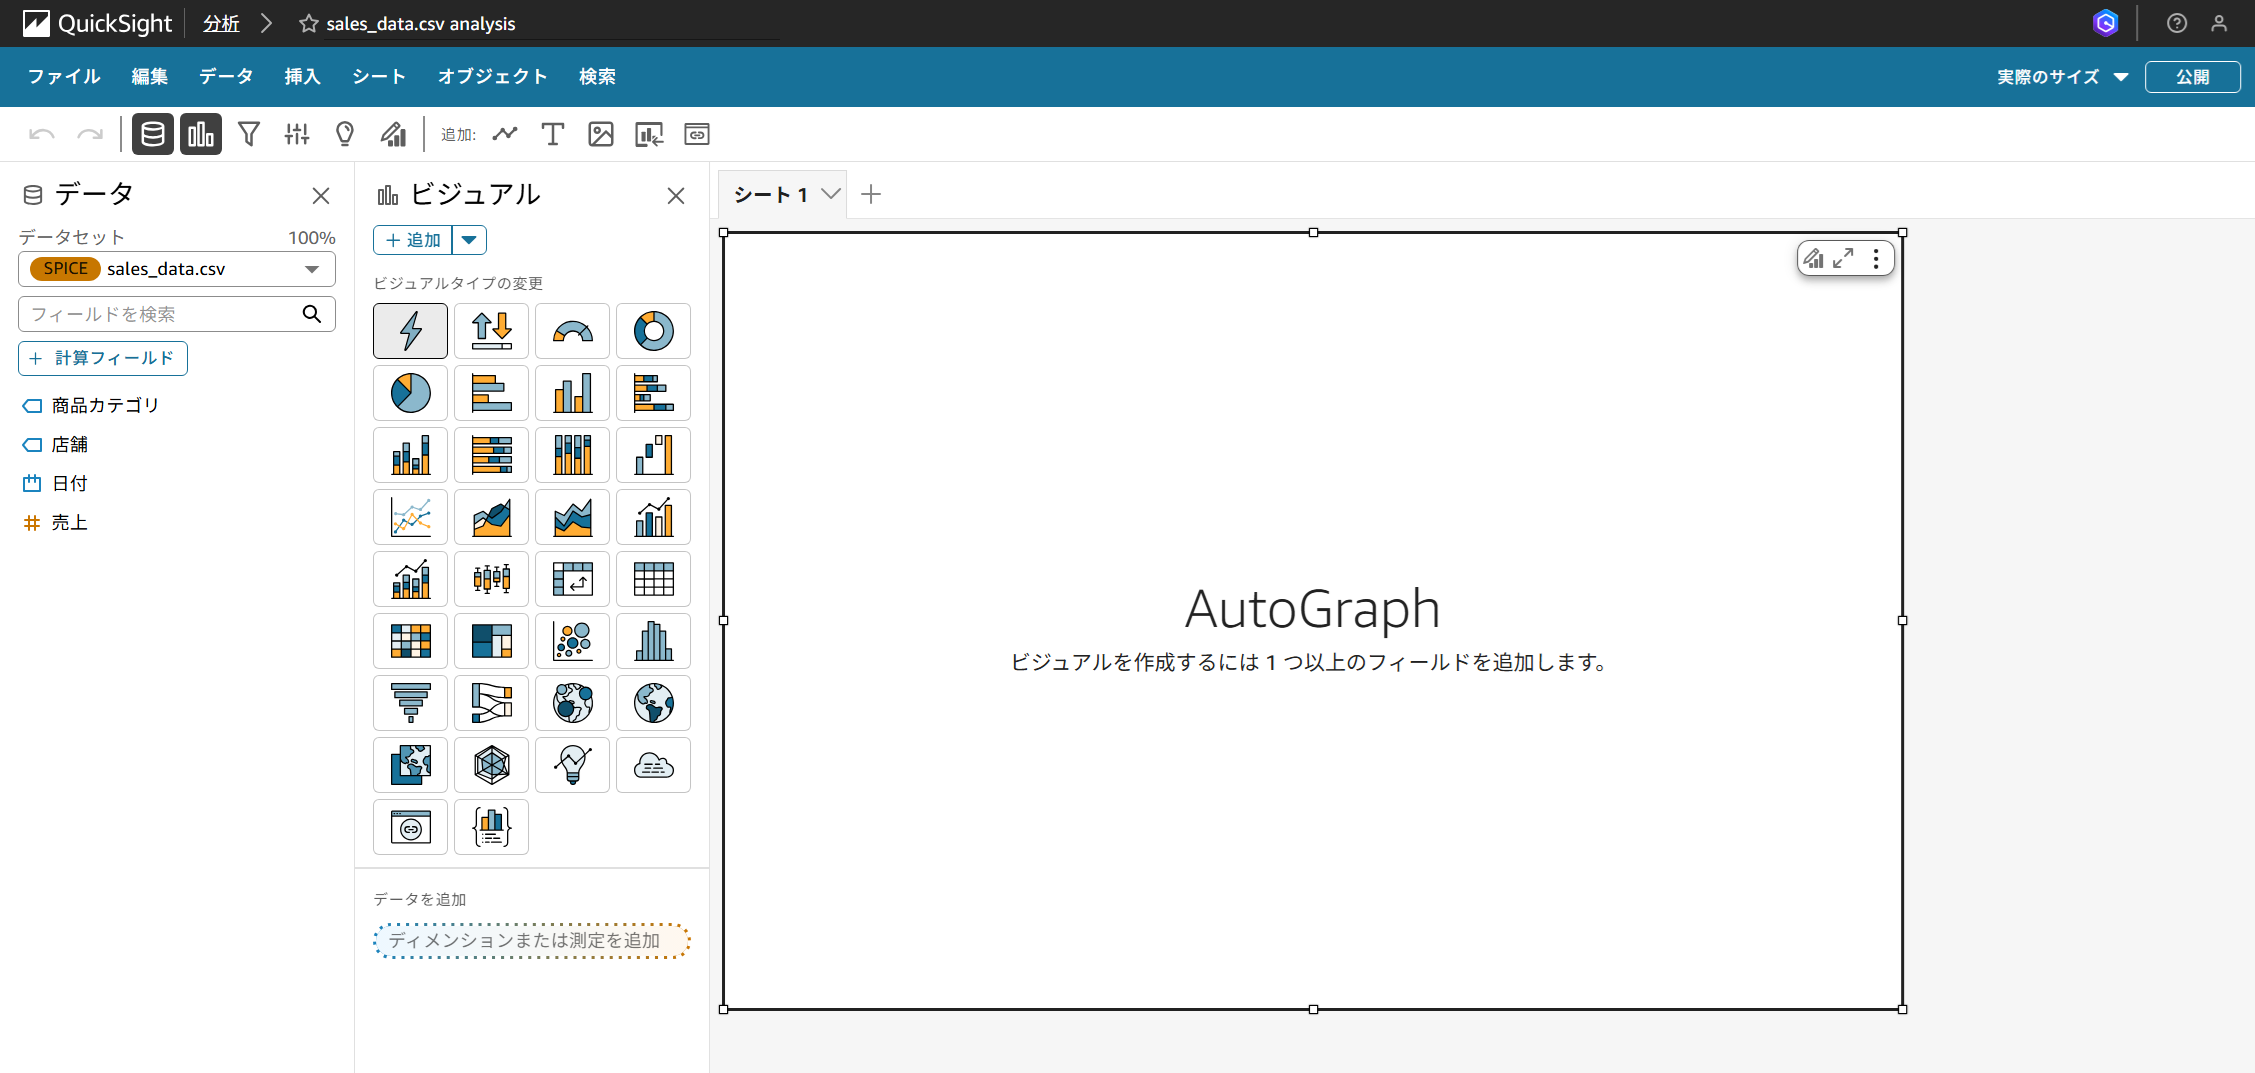Image resolution: width=2255 pixels, height=1073 pixels.
Task: Open the filter pane icon in toolbar
Action: pos(249,134)
